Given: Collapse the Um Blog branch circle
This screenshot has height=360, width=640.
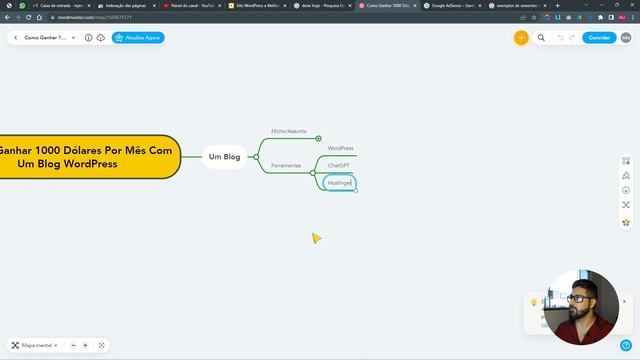Looking at the screenshot, I should pyautogui.click(x=256, y=157).
